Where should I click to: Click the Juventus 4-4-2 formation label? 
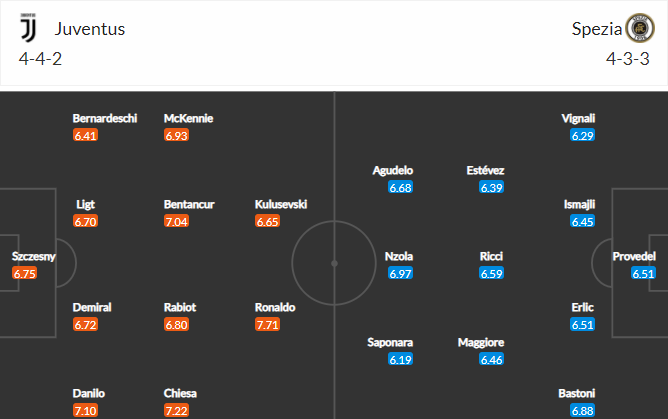pyautogui.click(x=40, y=59)
